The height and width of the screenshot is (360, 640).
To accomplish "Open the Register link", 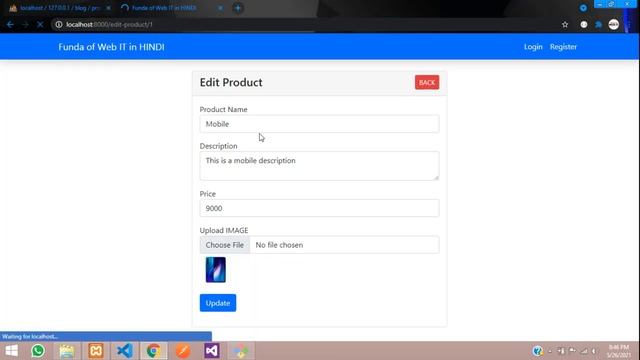I will coord(563,47).
